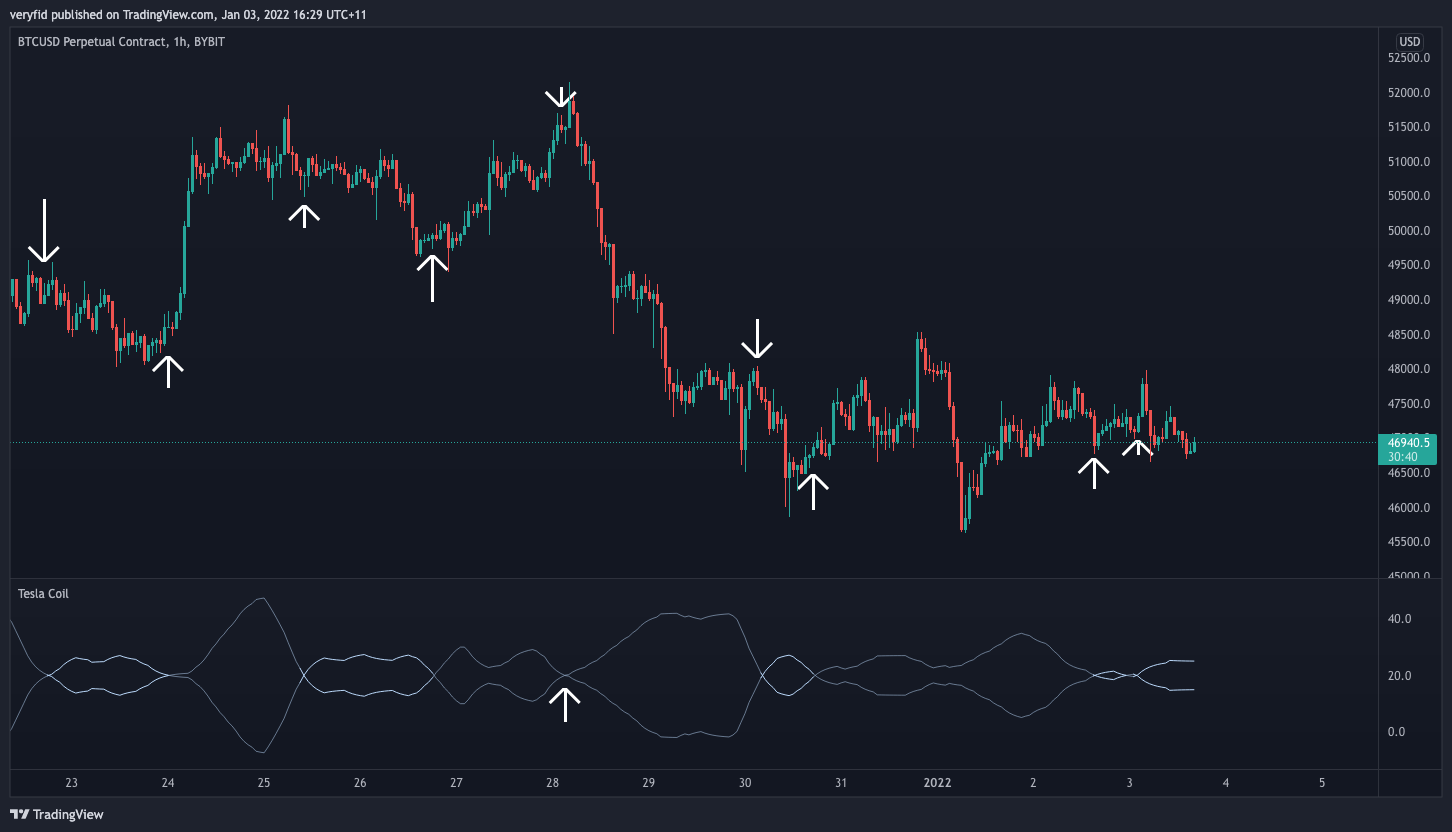Click the 50000.0 price axis label
The image size is (1452, 832).
(1408, 231)
